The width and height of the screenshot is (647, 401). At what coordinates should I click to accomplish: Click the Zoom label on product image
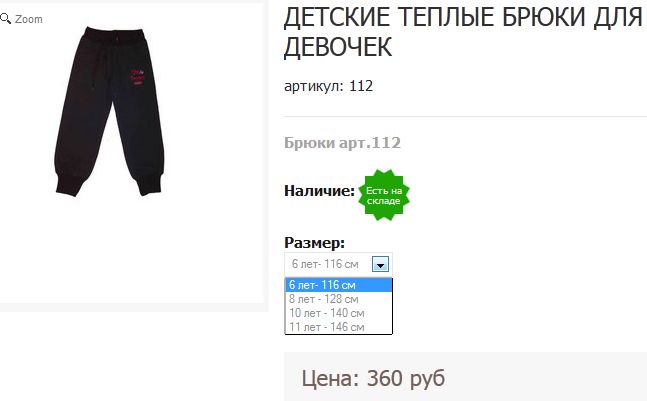28,19
